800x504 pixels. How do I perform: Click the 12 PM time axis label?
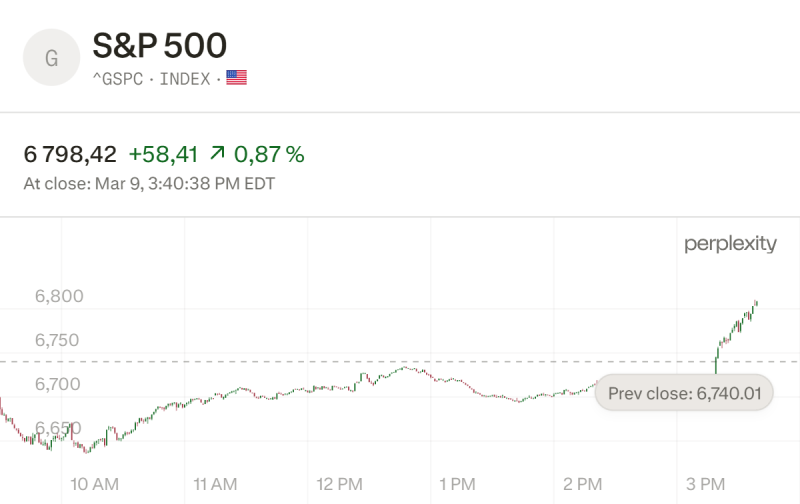(339, 484)
